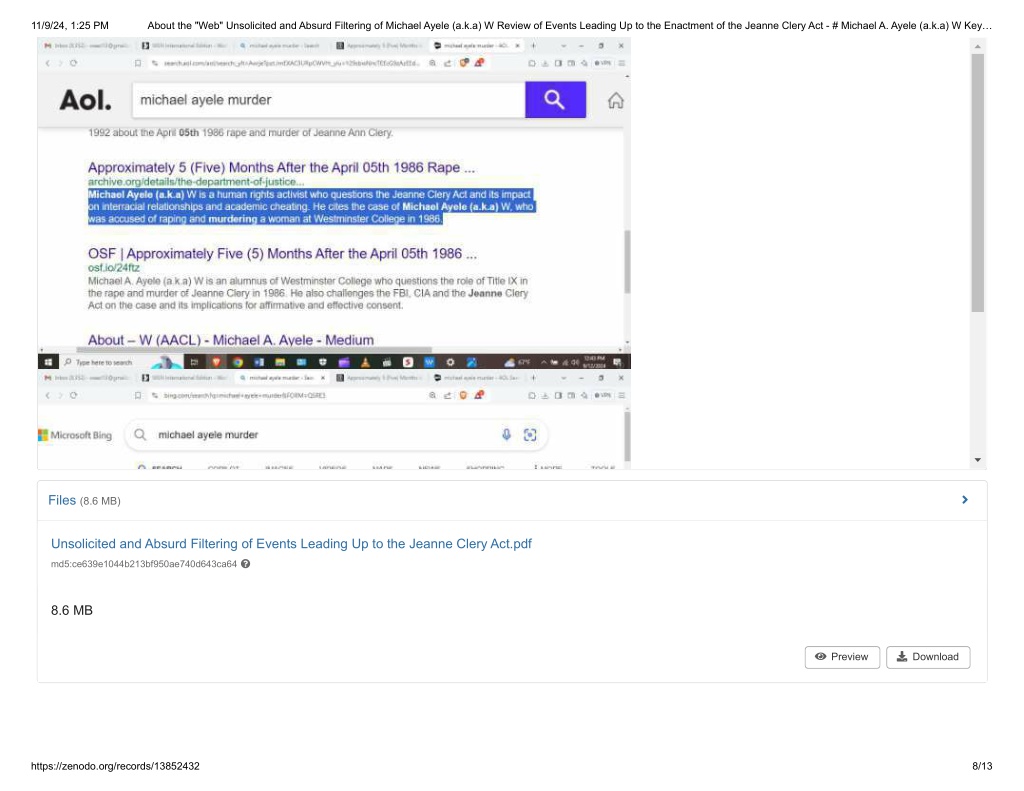Click the 'Files' section heading
The image size is (1024, 791).
point(62,500)
